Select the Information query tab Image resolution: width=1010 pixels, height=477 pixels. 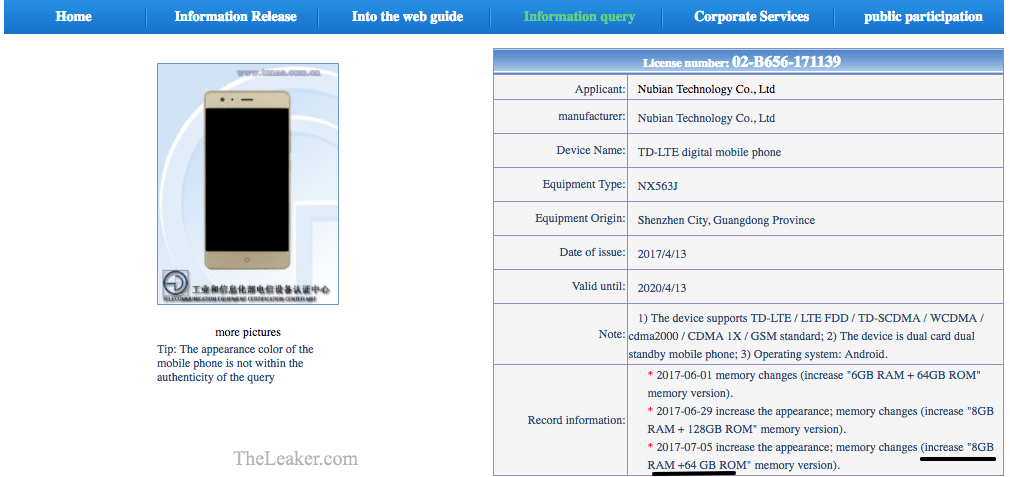coord(578,17)
